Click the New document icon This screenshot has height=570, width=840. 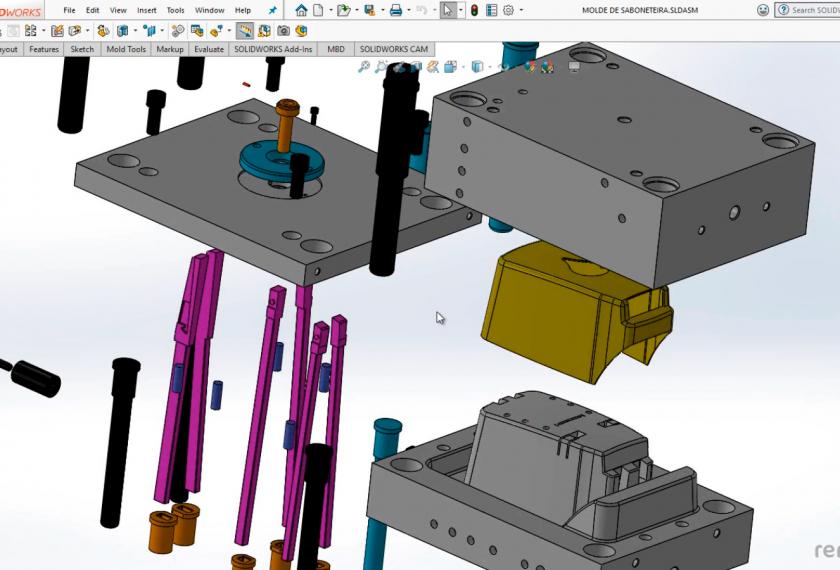point(318,10)
